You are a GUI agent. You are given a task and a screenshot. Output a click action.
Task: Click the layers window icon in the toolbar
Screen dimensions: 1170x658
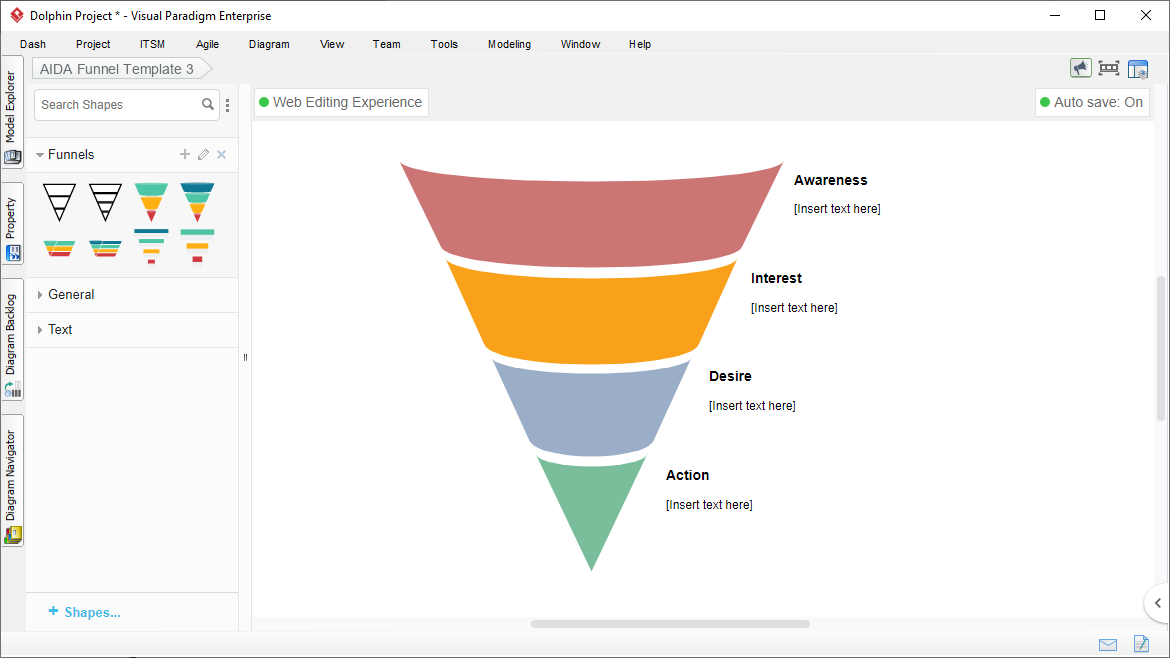coord(1138,68)
